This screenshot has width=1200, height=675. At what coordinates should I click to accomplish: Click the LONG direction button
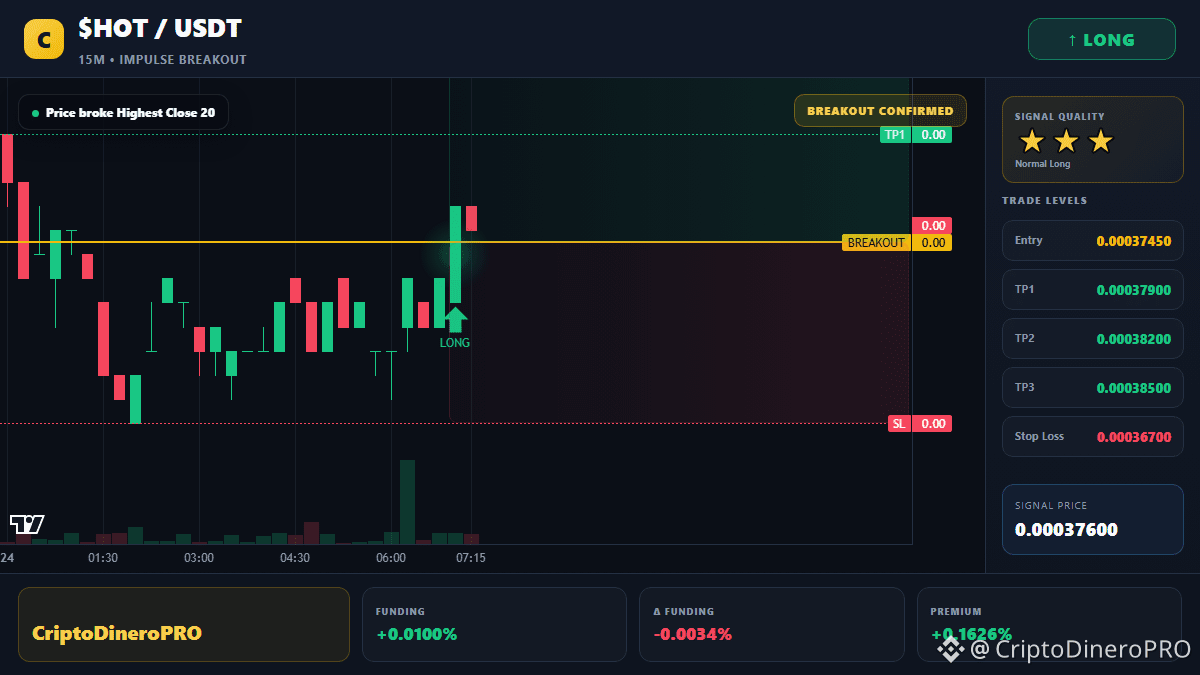1102,40
